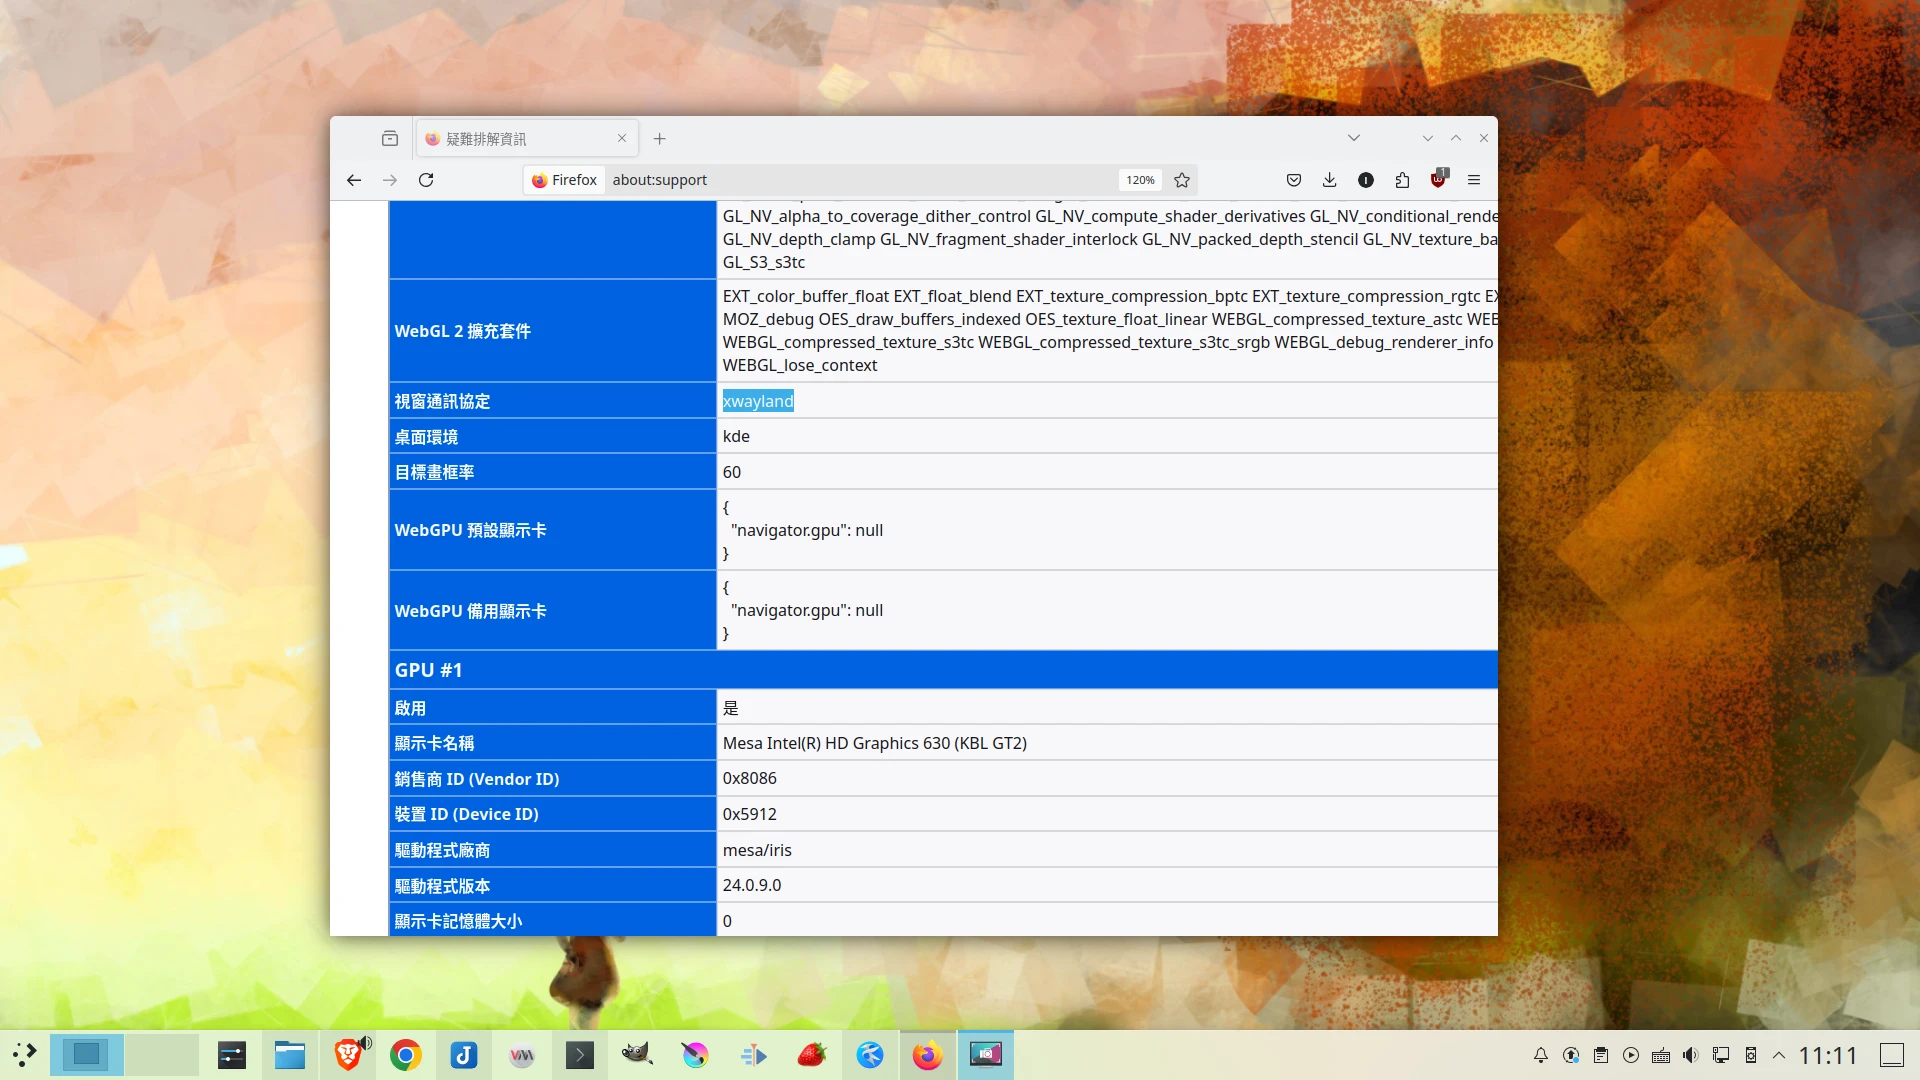Click the Extensions puzzle-piece icon
Image resolution: width=1920 pixels, height=1080 pixels.
point(1402,180)
